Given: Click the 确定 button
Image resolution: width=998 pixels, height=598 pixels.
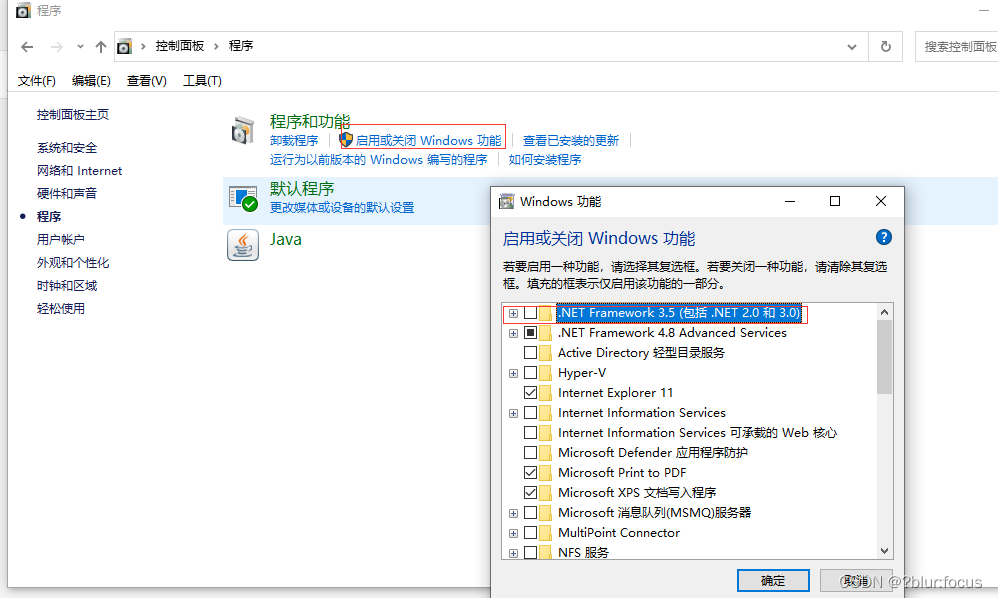Looking at the screenshot, I should [x=773, y=581].
